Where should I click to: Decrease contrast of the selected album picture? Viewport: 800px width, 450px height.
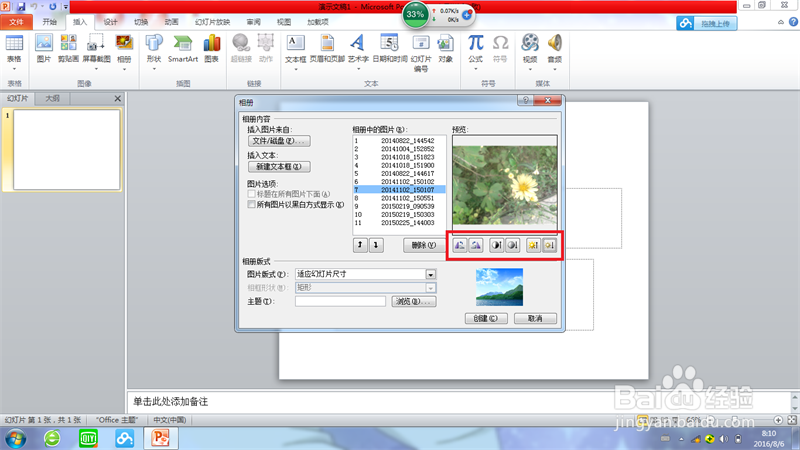pos(512,245)
